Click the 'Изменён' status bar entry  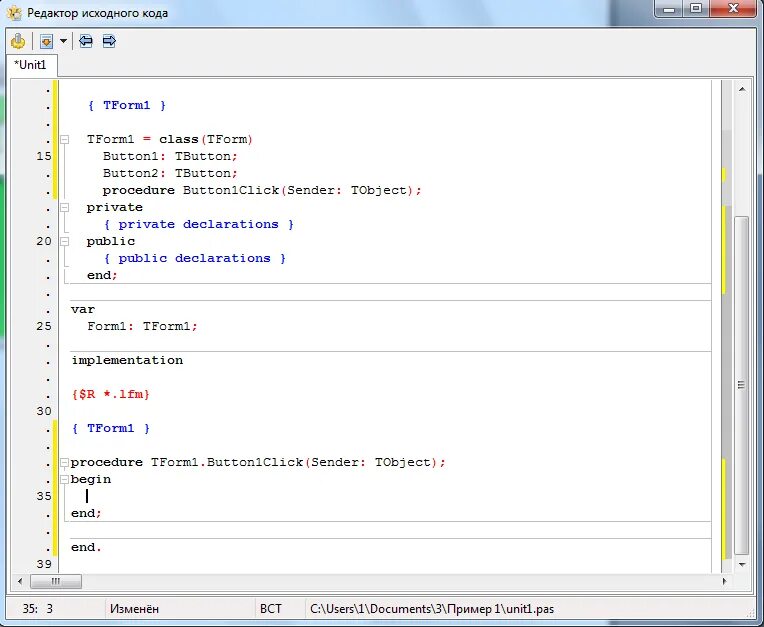pyautogui.click(x=134, y=609)
